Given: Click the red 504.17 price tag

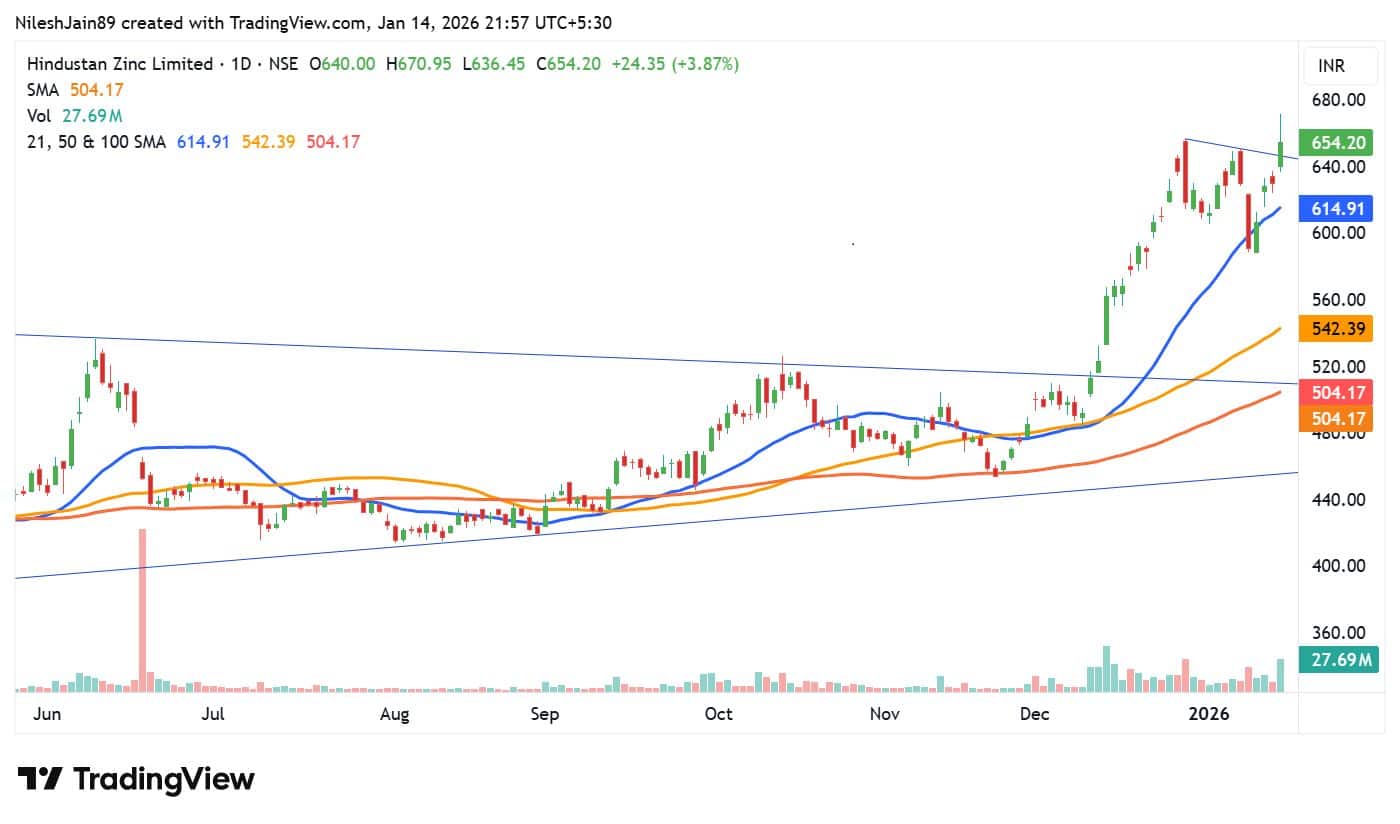Looking at the screenshot, I should pyautogui.click(x=1335, y=391).
